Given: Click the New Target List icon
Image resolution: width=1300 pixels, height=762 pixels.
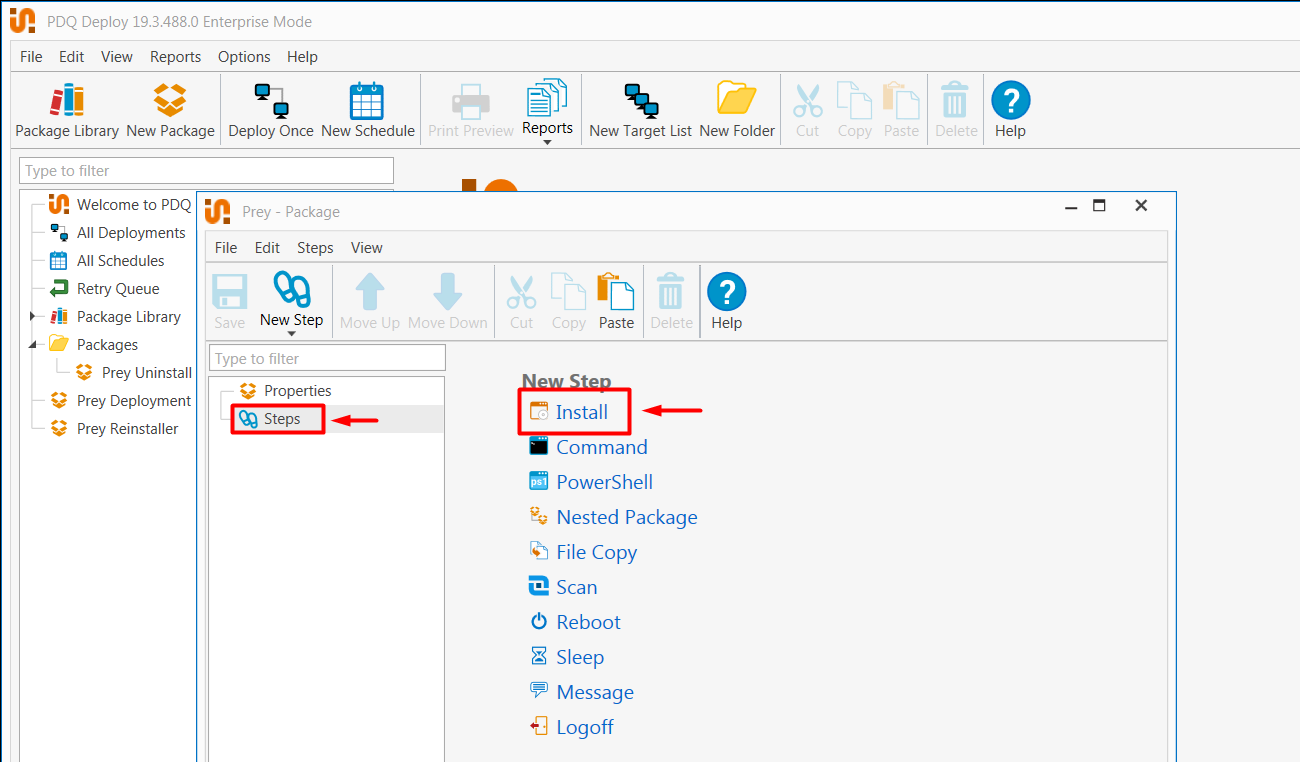Looking at the screenshot, I should [640, 110].
